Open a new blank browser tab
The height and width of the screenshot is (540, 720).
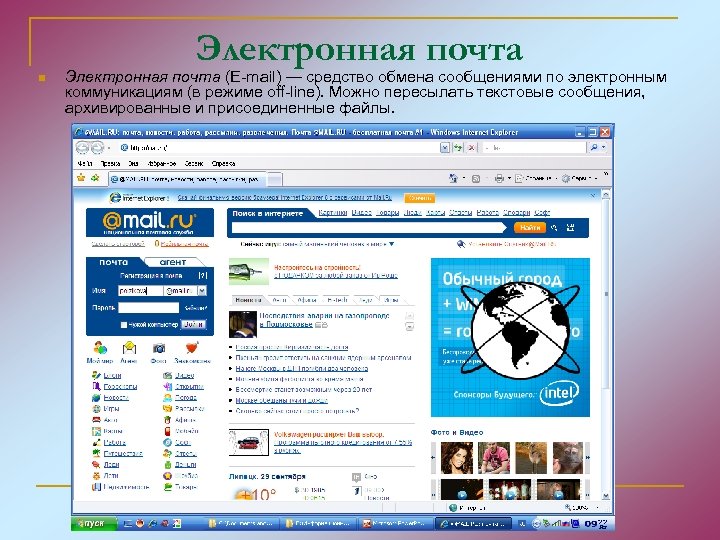click(274, 179)
